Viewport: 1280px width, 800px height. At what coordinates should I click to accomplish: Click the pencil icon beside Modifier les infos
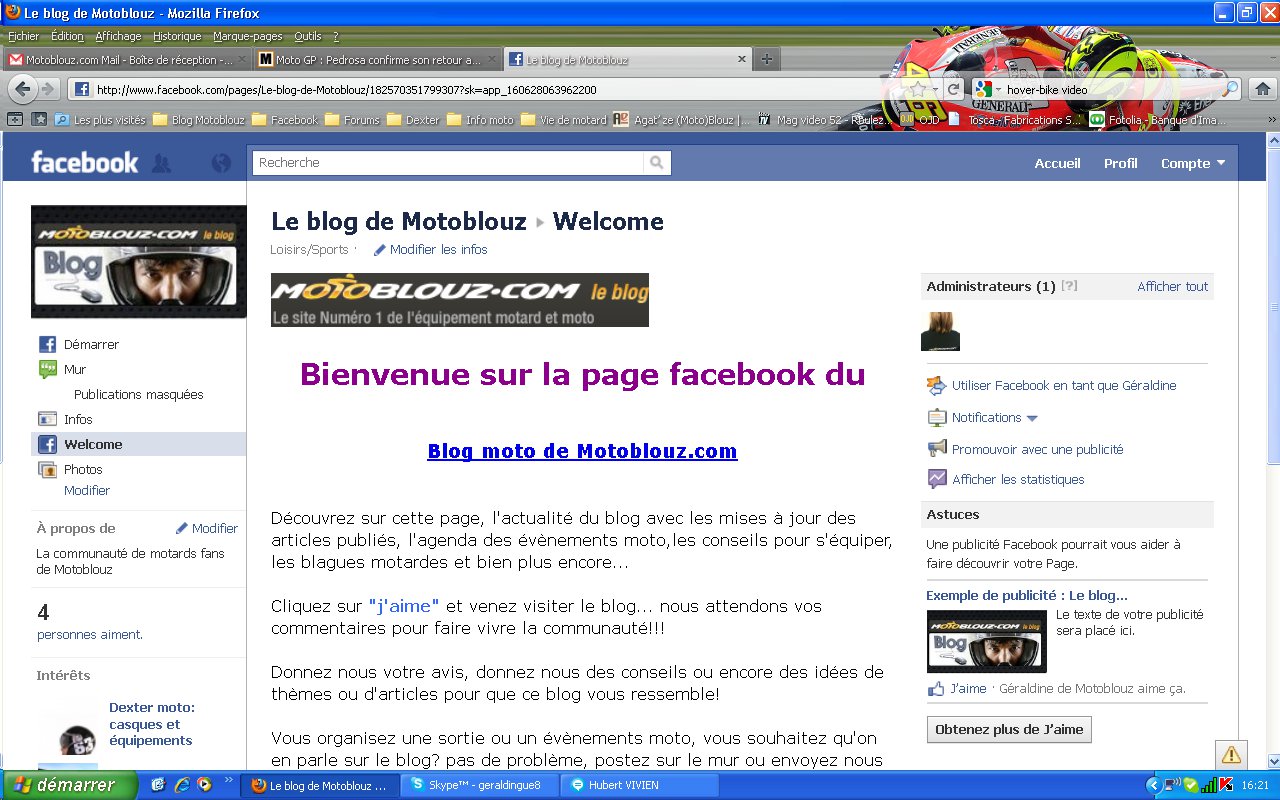point(379,250)
